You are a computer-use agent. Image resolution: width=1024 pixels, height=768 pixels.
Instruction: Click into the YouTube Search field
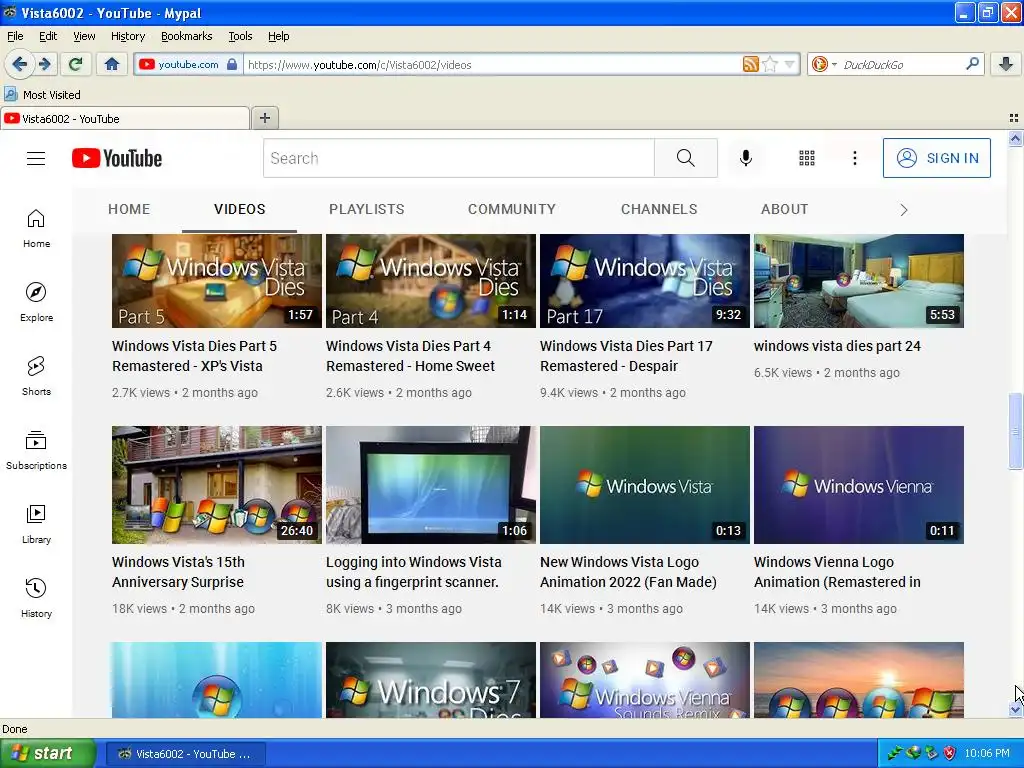(x=459, y=158)
